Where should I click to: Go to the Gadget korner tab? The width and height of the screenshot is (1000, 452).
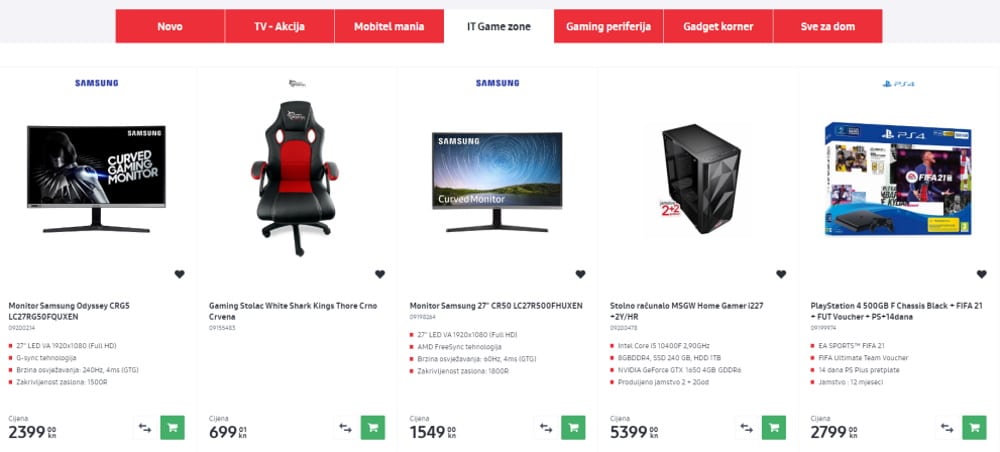pyautogui.click(x=718, y=26)
